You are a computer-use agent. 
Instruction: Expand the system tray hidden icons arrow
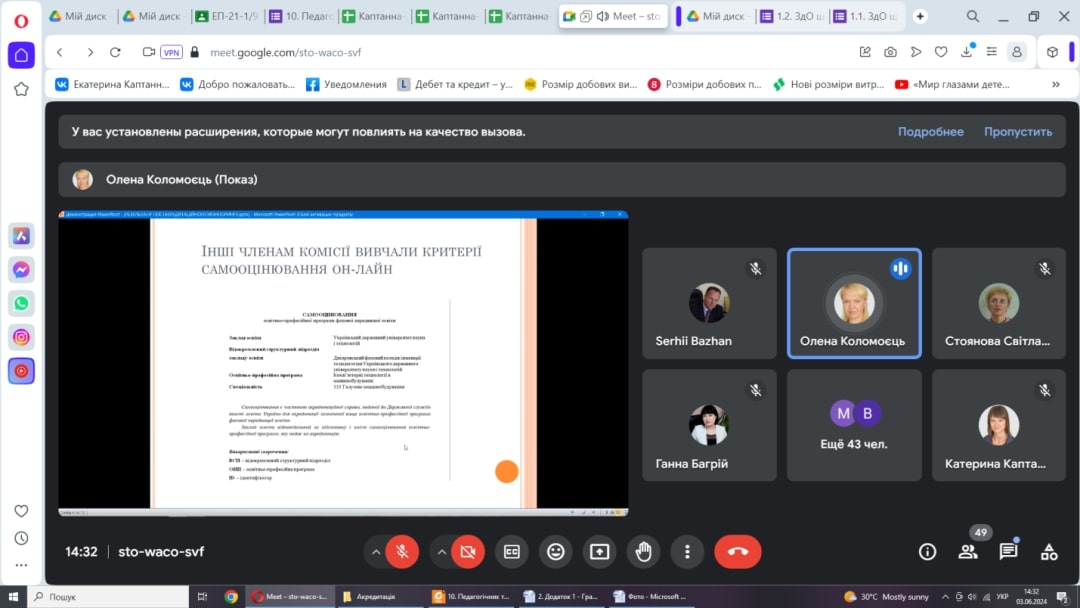click(x=945, y=596)
